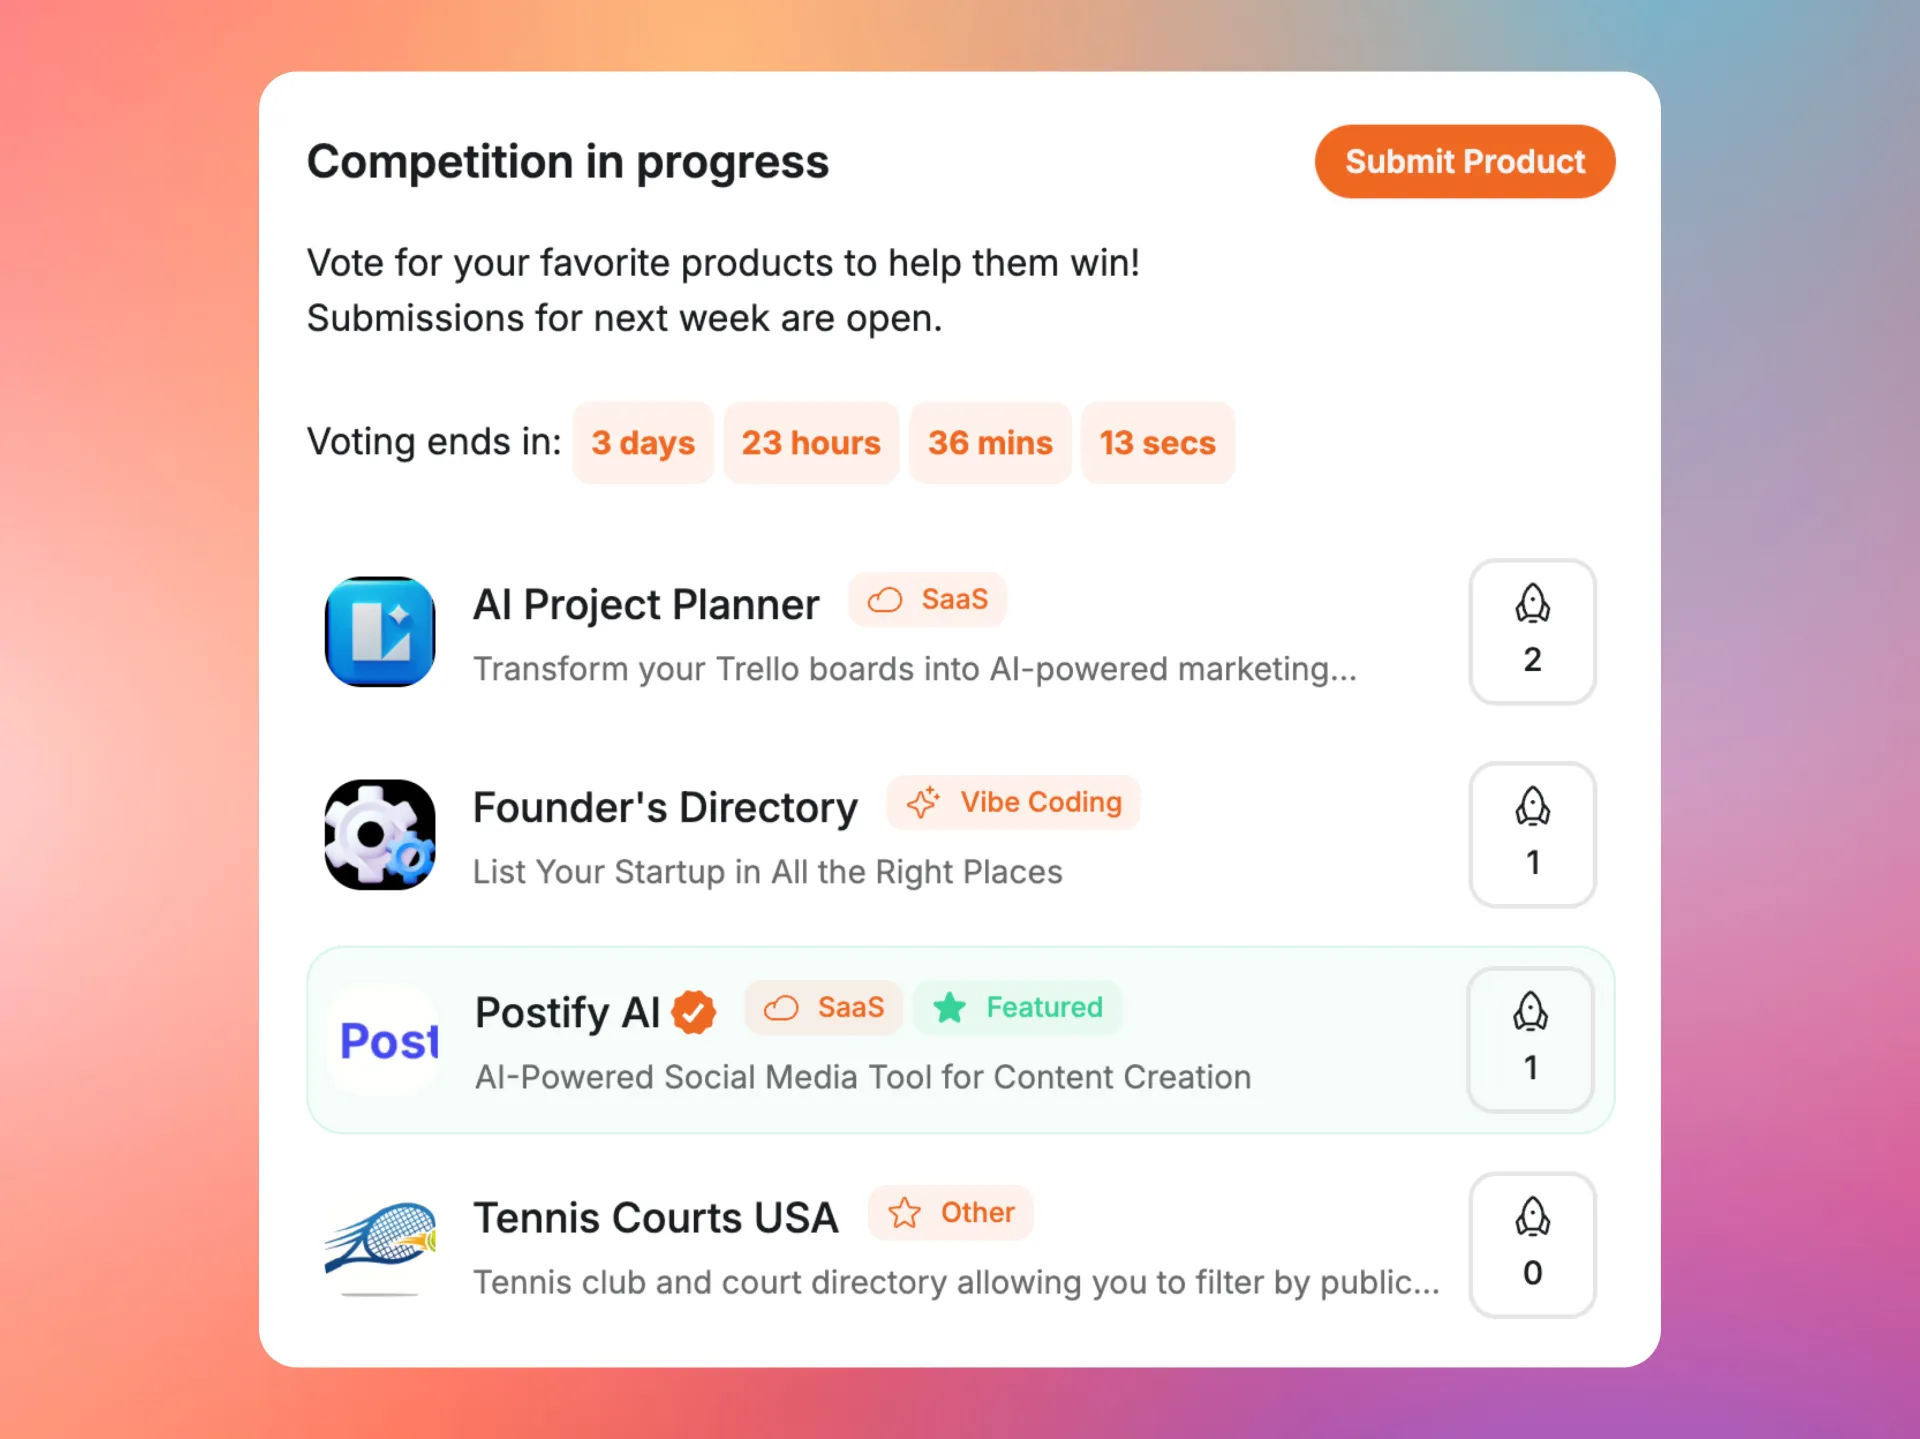Open the Tennis Courts USA racket logo
The height and width of the screenshot is (1439, 1920).
pos(380,1246)
